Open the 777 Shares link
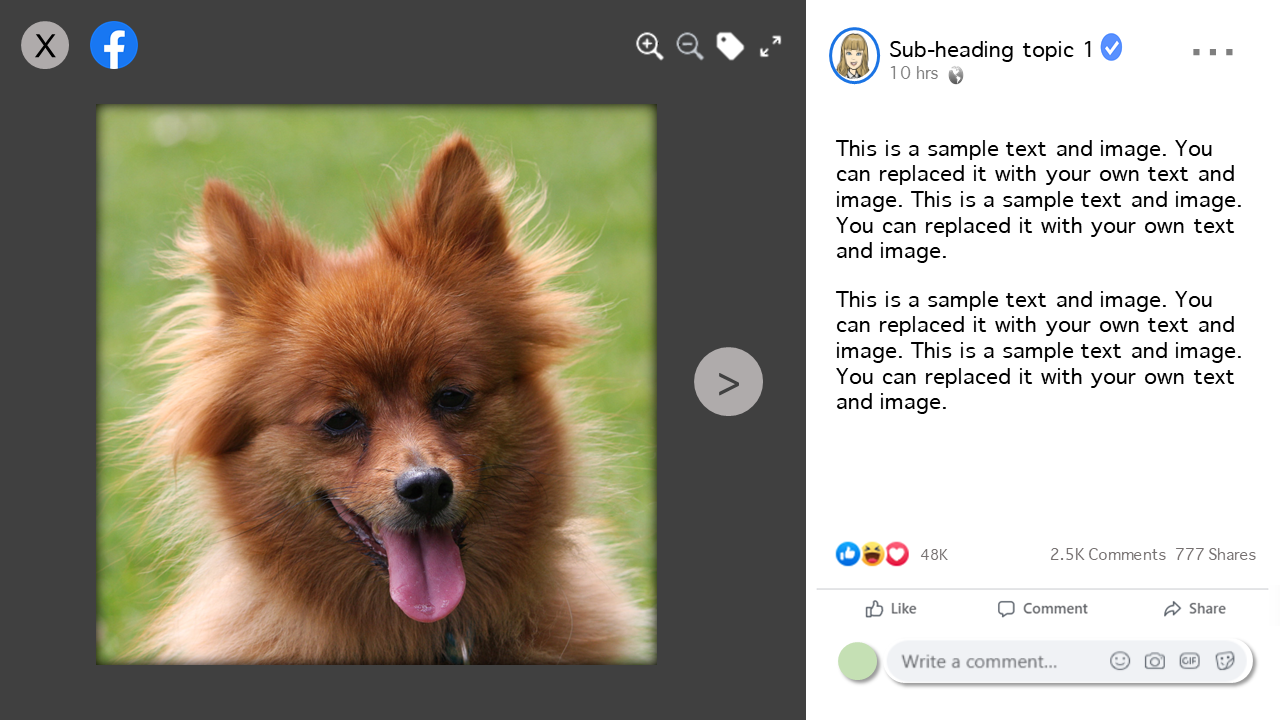Viewport: 1280px width, 720px height. pos(1215,554)
